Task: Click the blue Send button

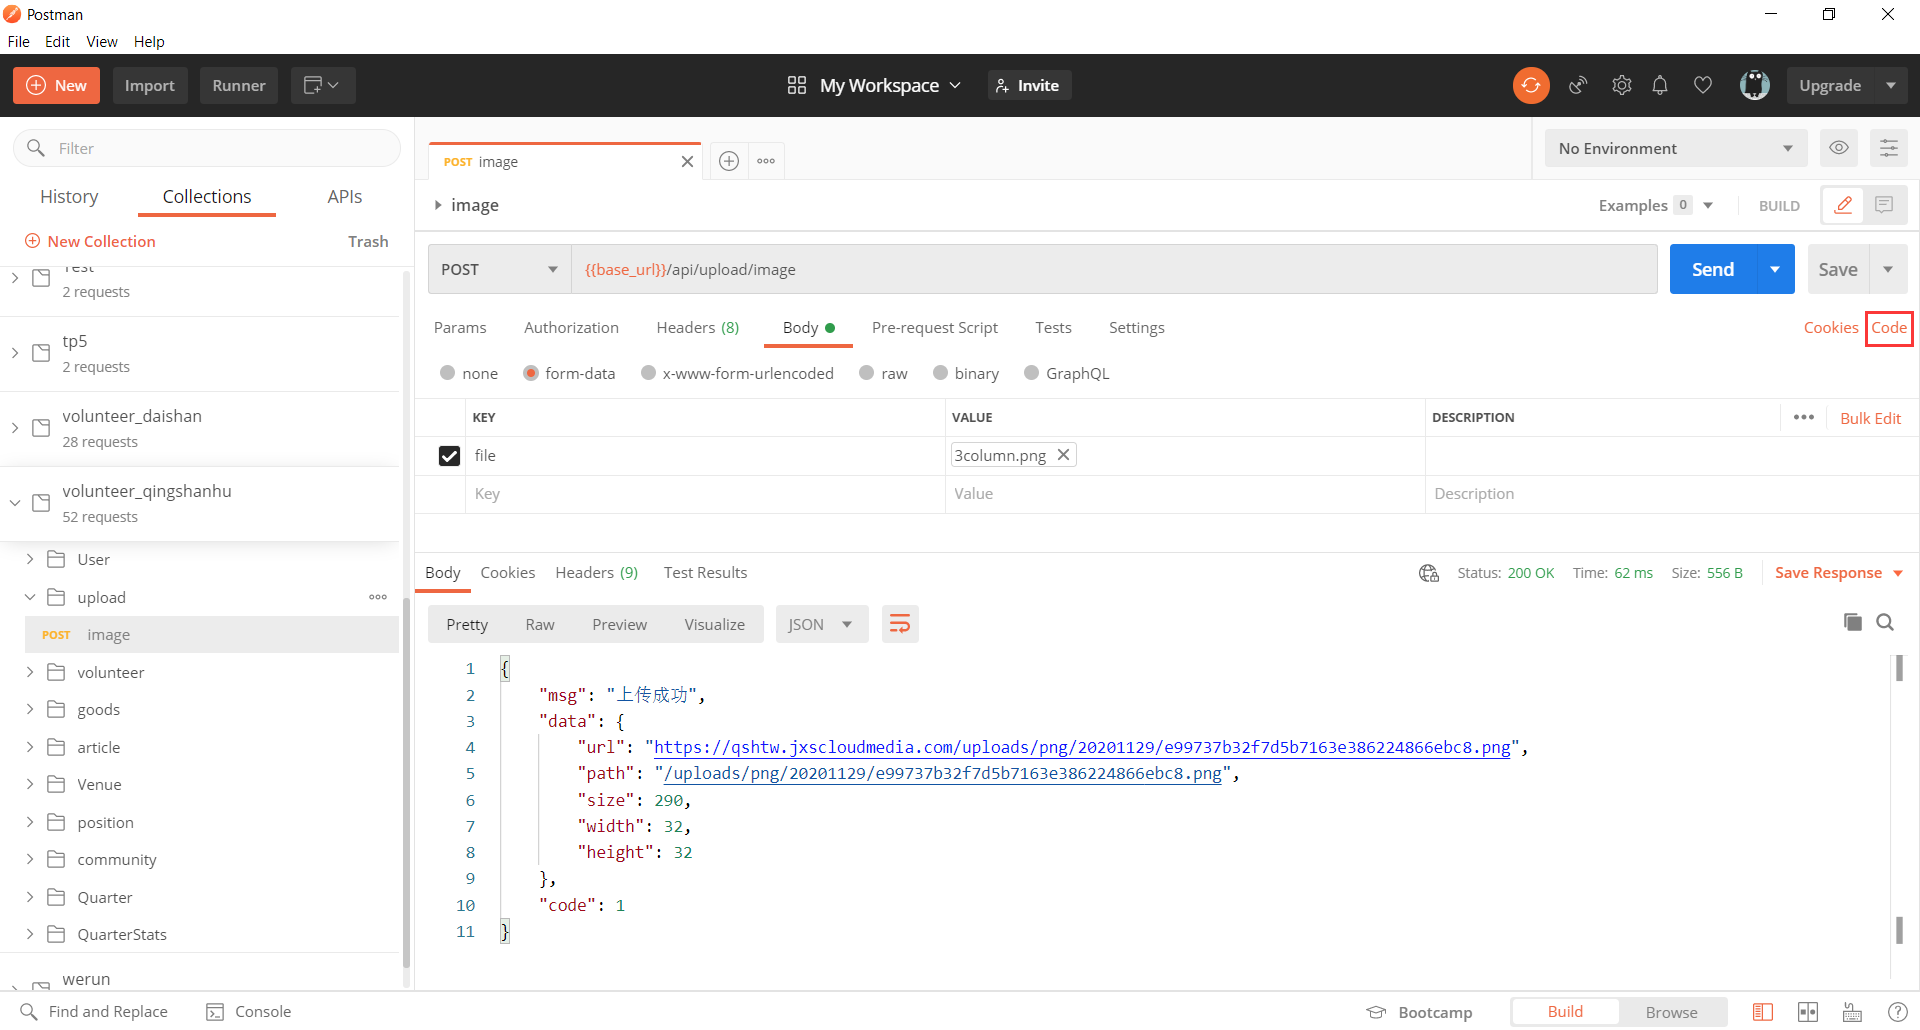Action: (x=1712, y=270)
